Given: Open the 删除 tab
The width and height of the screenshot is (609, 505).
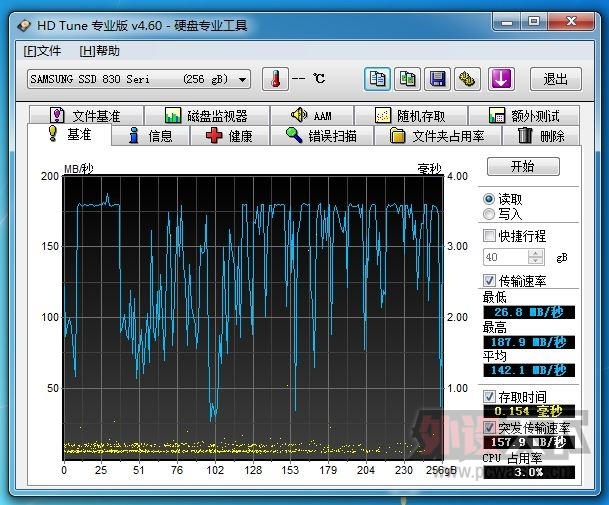Looking at the screenshot, I should click(541, 136).
